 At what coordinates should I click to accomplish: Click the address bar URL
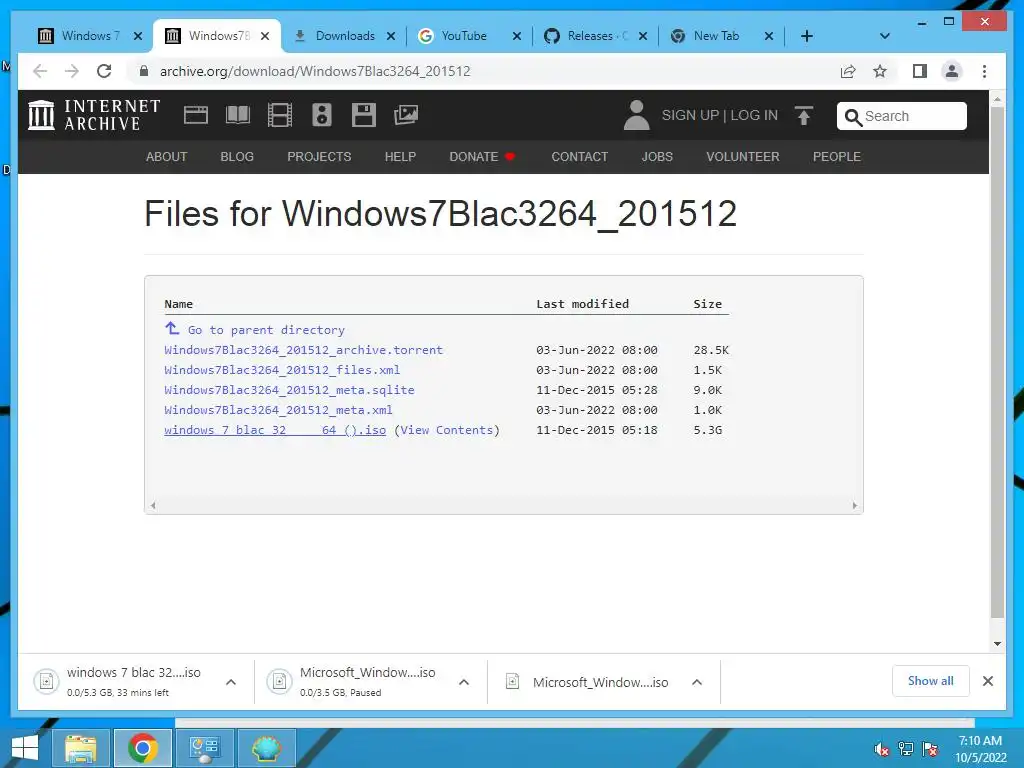[315, 71]
